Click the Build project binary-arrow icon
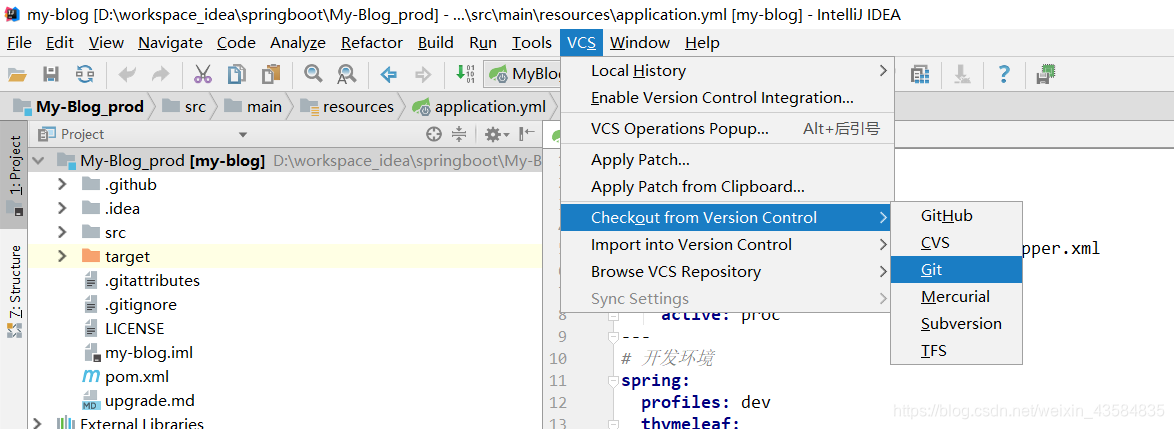Viewport: 1174px width, 429px height. click(465, 73)
